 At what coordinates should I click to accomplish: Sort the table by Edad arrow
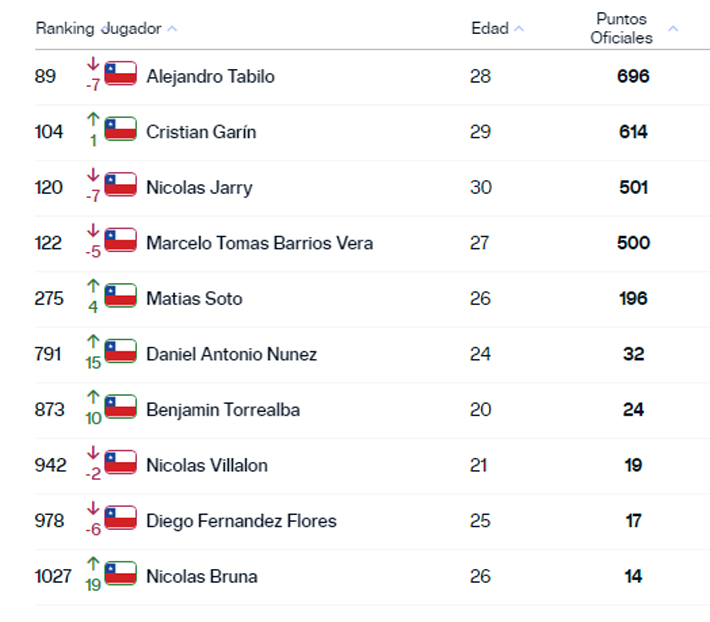pos(519,29)
